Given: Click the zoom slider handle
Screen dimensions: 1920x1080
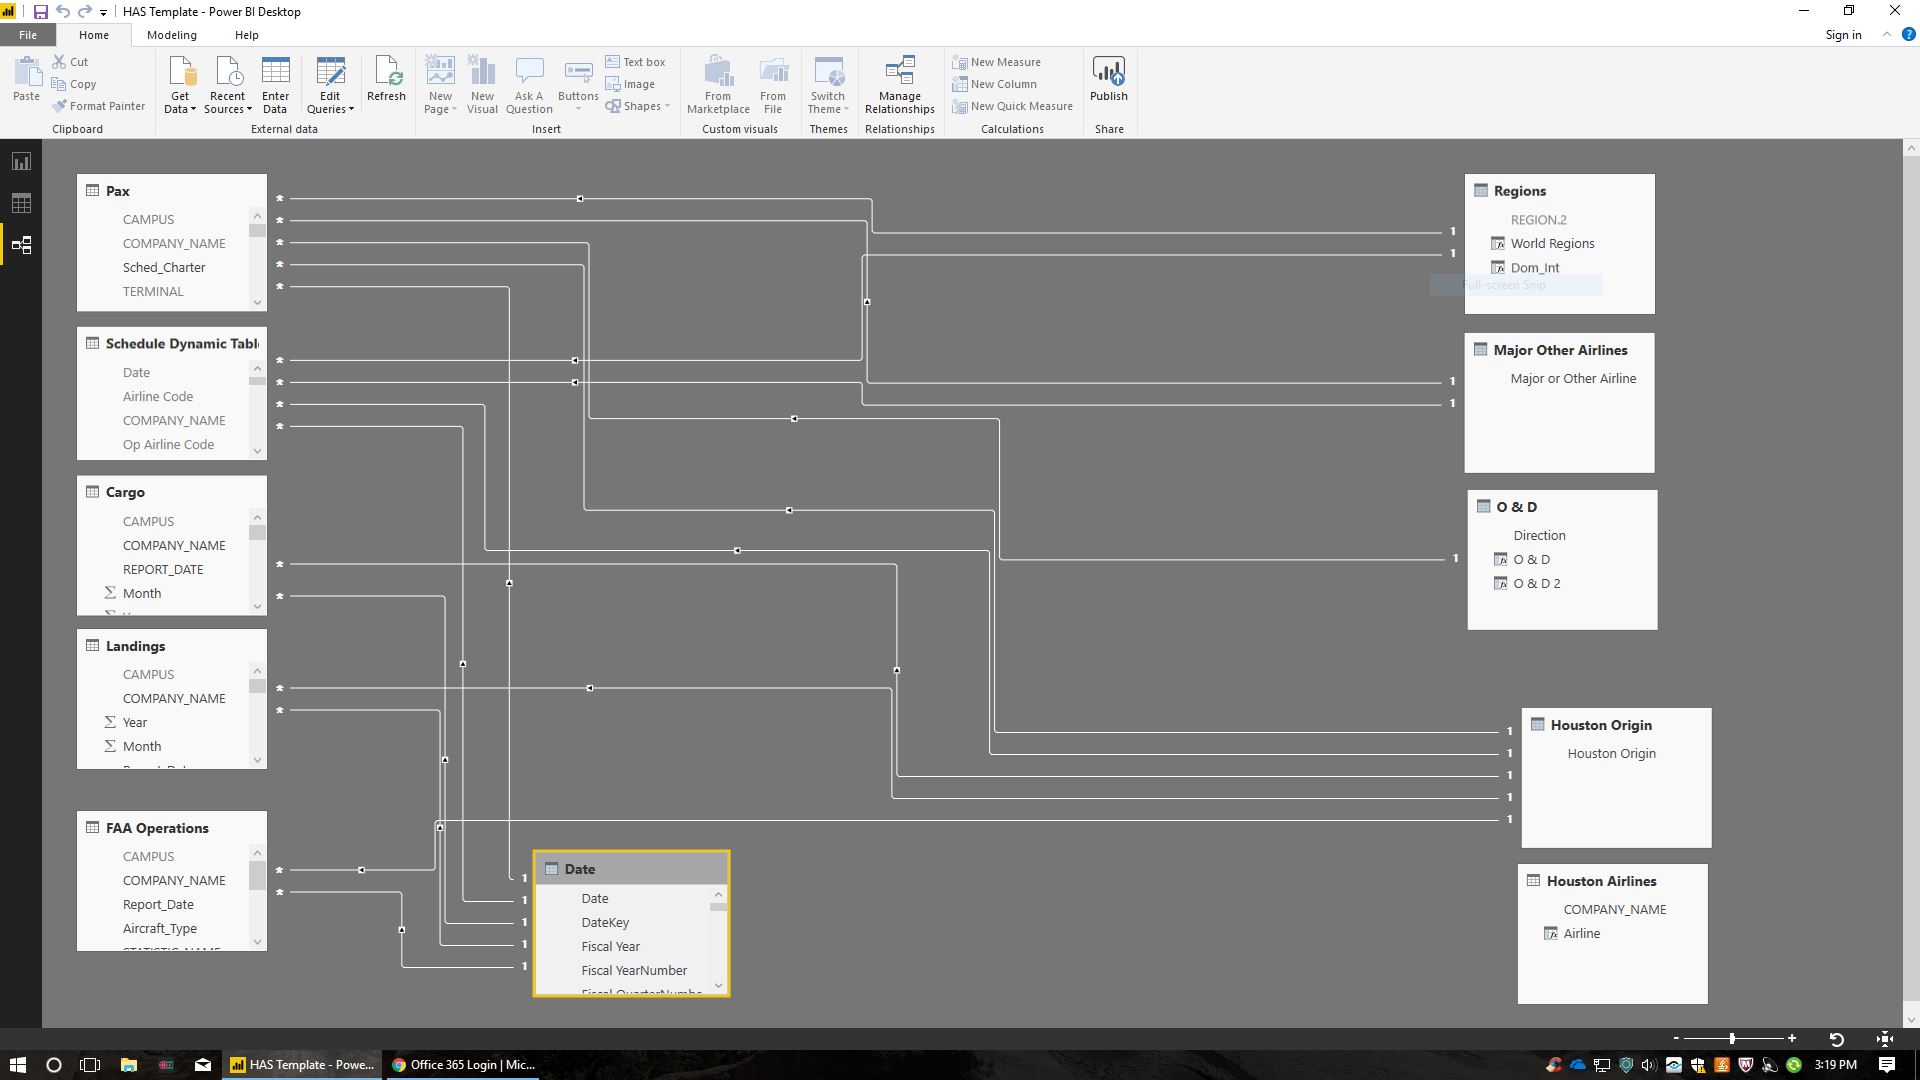Looking at the screenshot, I should pyautogui.click(x=1732, y=1039).
